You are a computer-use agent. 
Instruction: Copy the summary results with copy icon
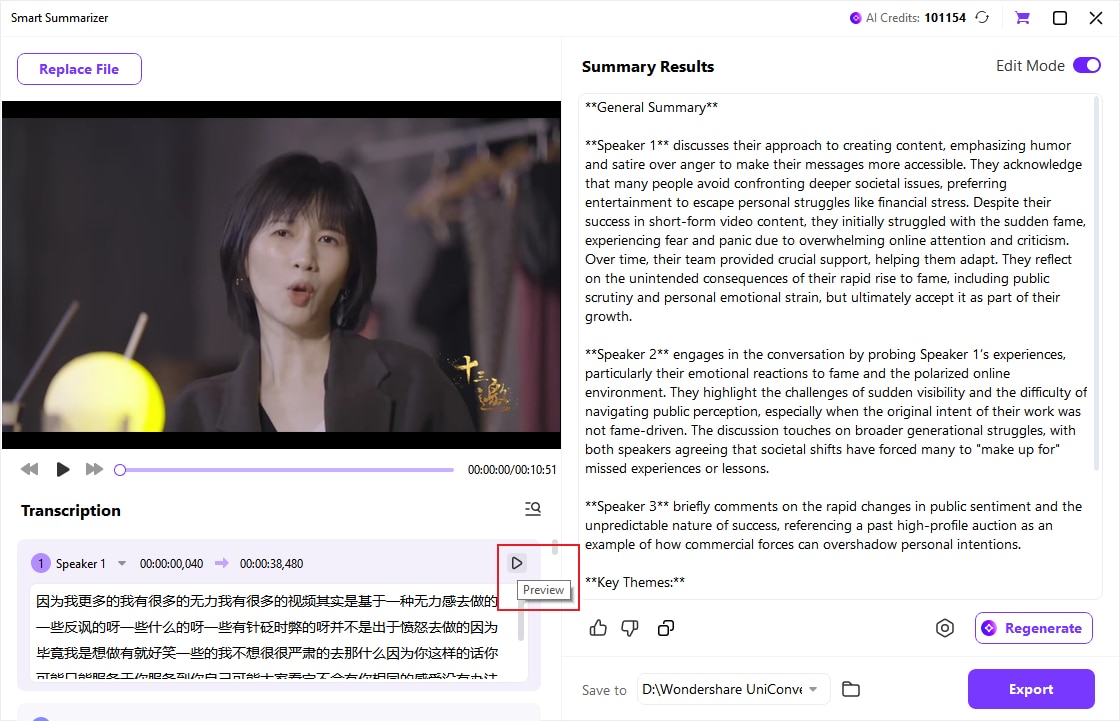pyautogui.click(x=665, y=628)
